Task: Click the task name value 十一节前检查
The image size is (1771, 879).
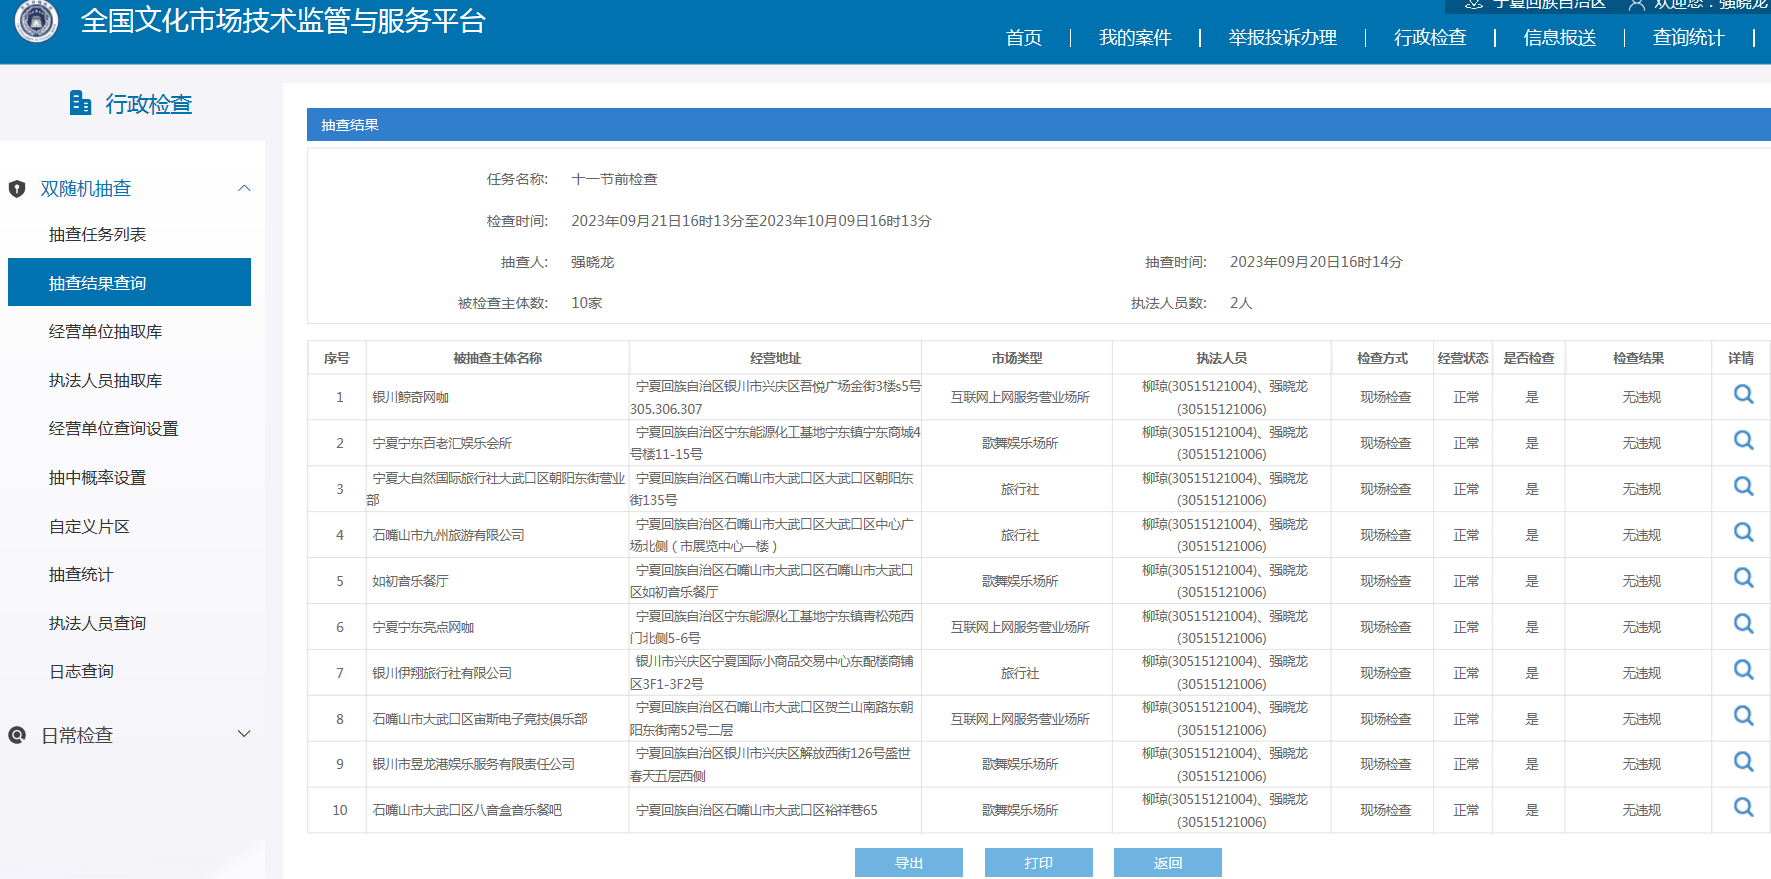Action: pyautogui.click(x=614, y=179)
